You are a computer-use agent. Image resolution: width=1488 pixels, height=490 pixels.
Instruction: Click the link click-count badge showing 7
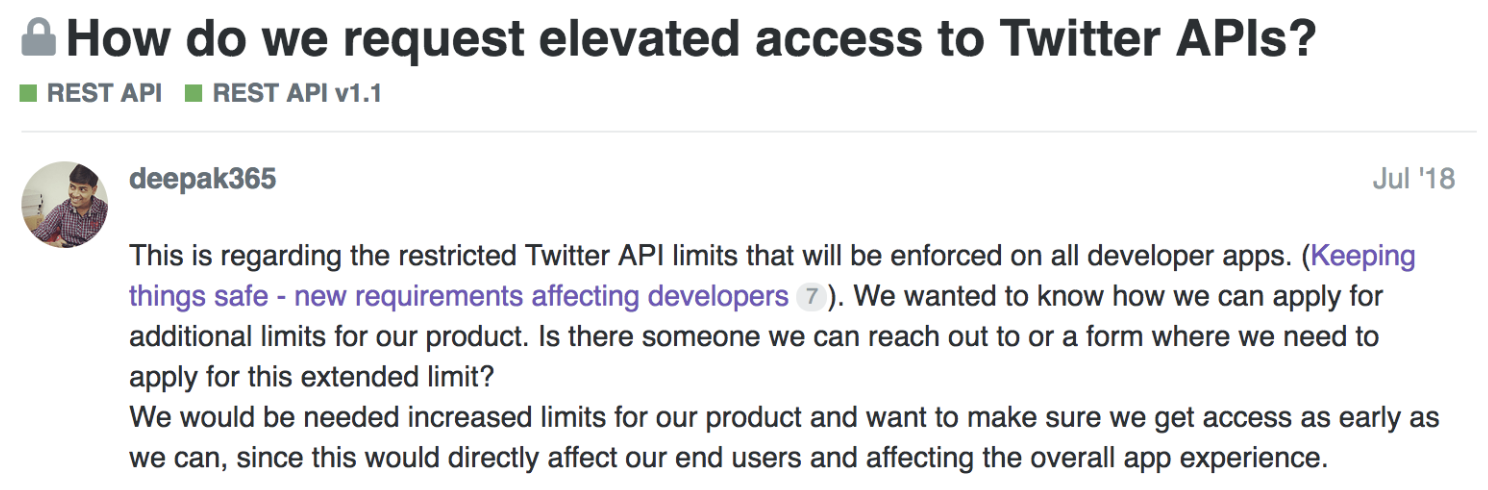(812, 297)
